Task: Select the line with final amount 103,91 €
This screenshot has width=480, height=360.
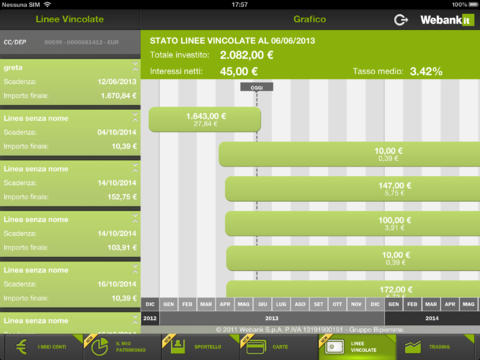Action: (70, 234)
